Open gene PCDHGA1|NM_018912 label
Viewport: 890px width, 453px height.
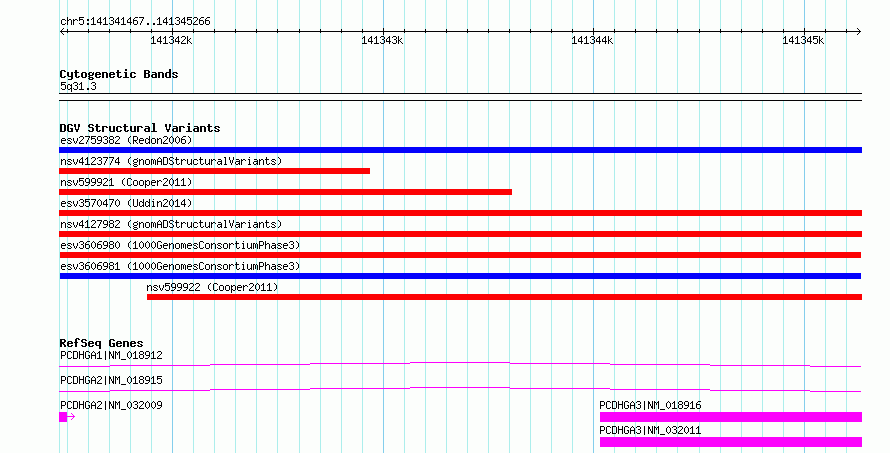tap(111, 355)
